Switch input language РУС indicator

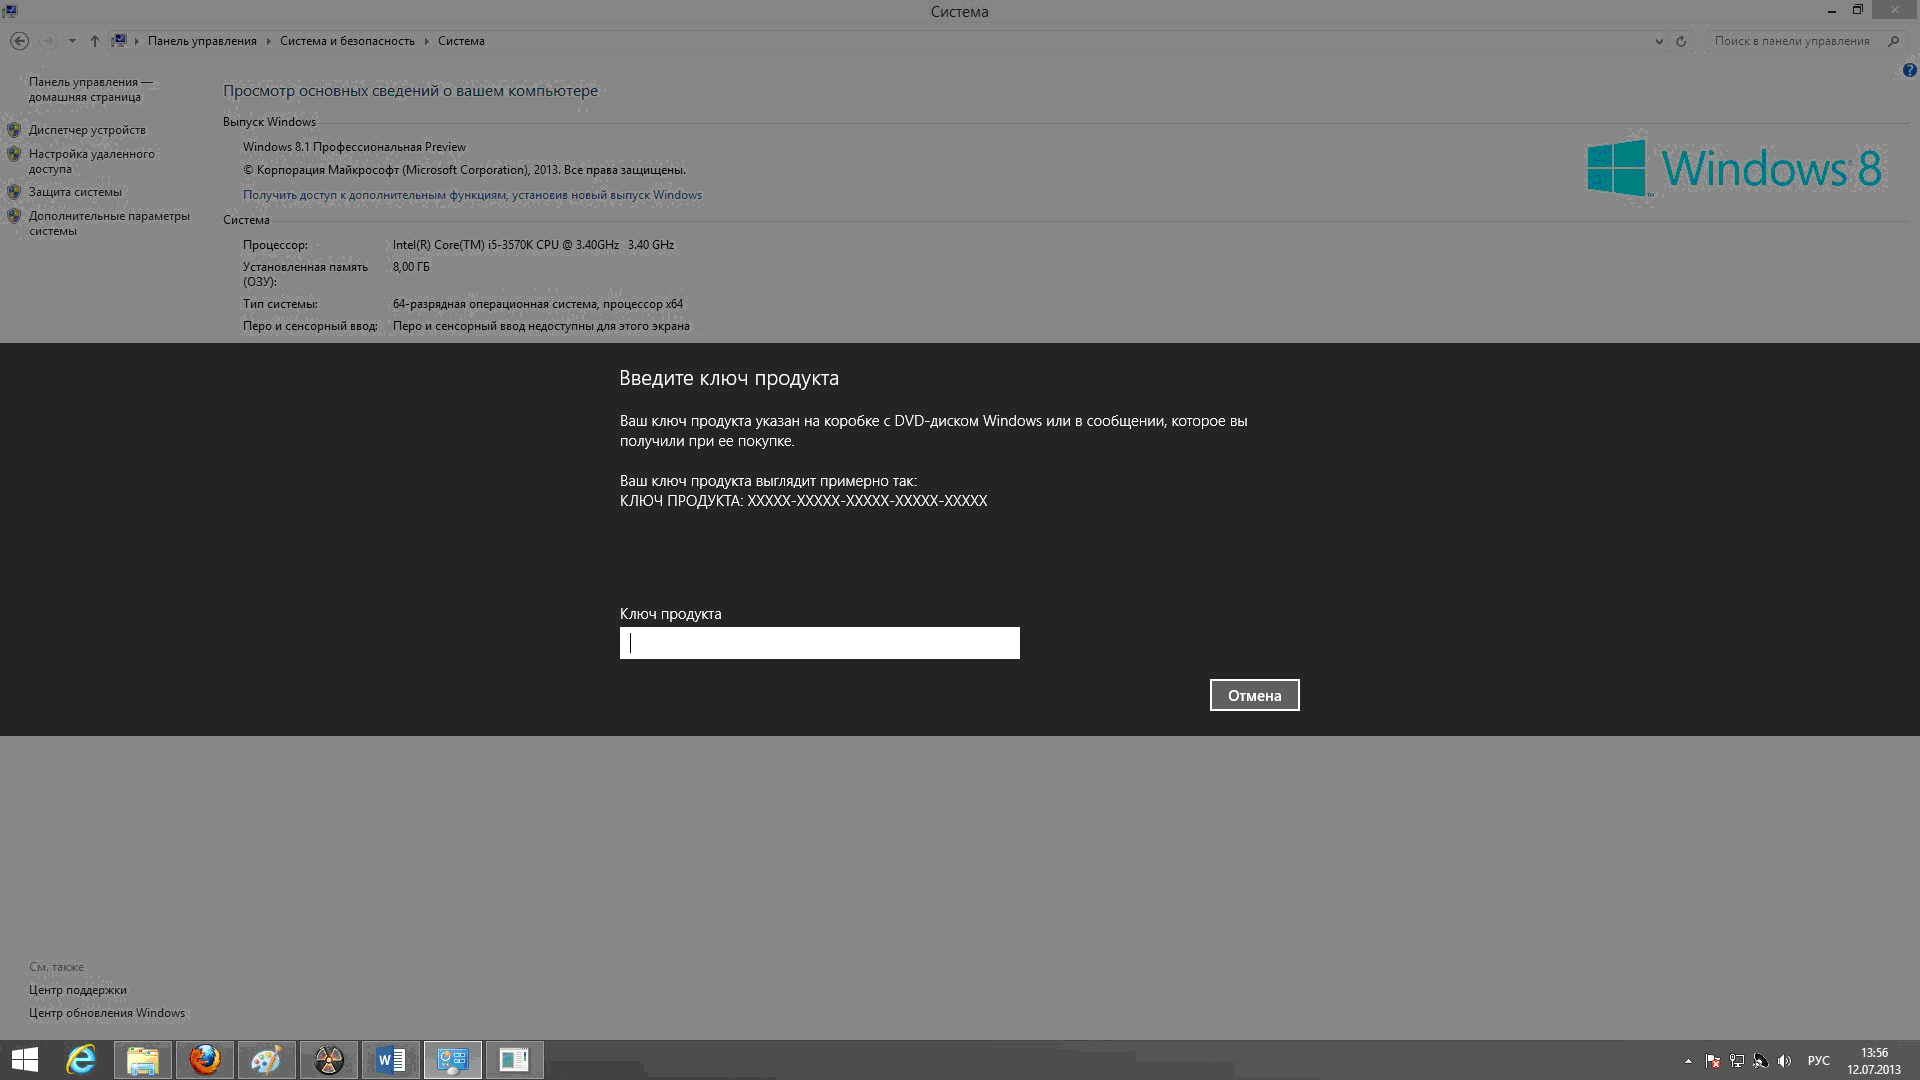1818,1061
